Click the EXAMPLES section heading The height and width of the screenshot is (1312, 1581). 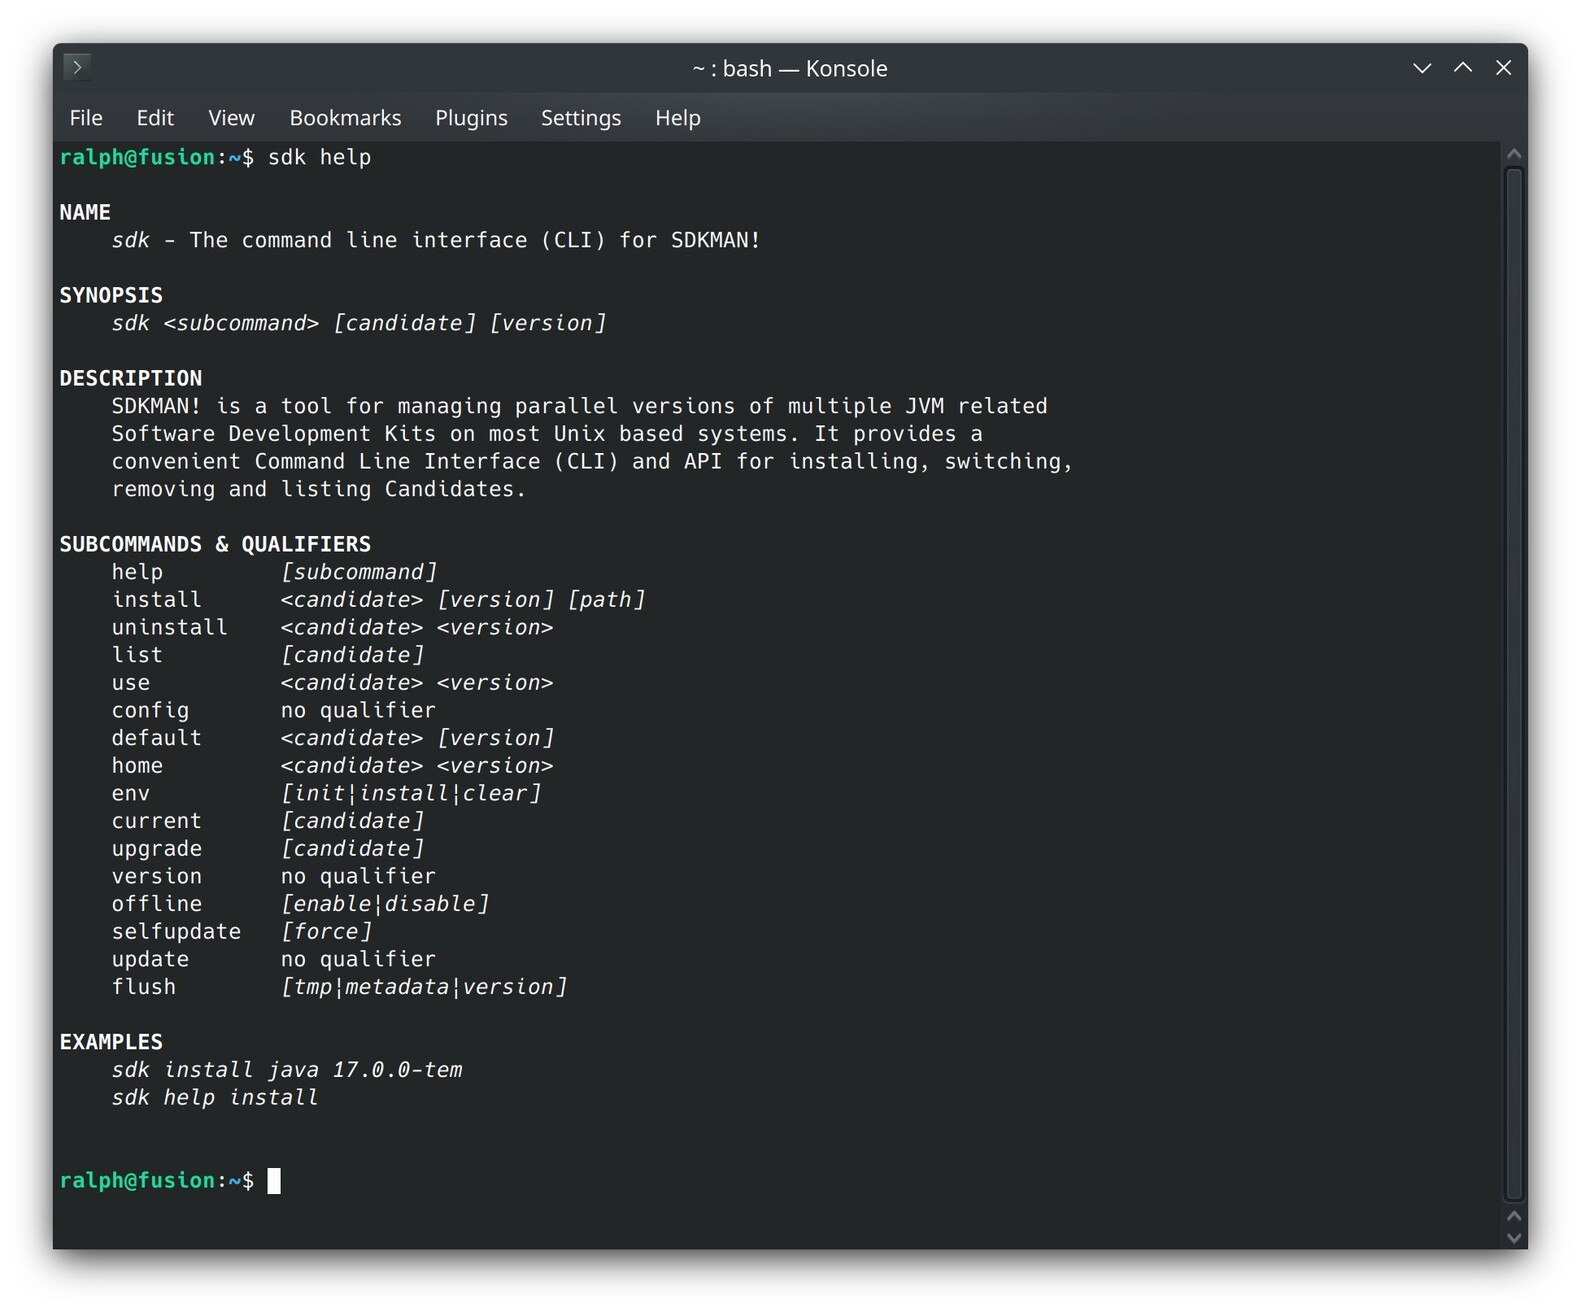pos(111,1042)
